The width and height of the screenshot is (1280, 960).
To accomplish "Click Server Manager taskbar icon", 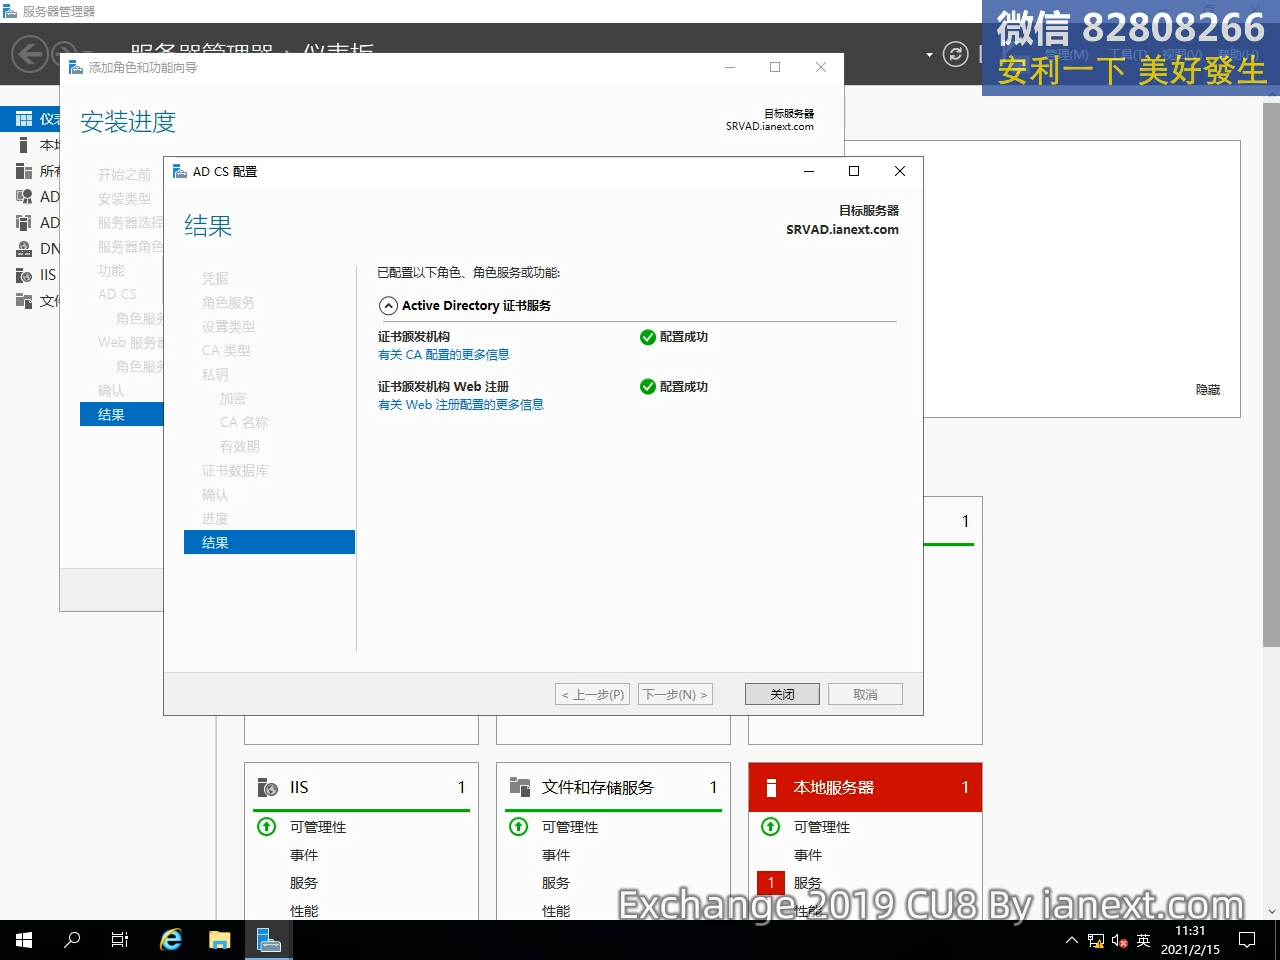I will click(269, 940).
